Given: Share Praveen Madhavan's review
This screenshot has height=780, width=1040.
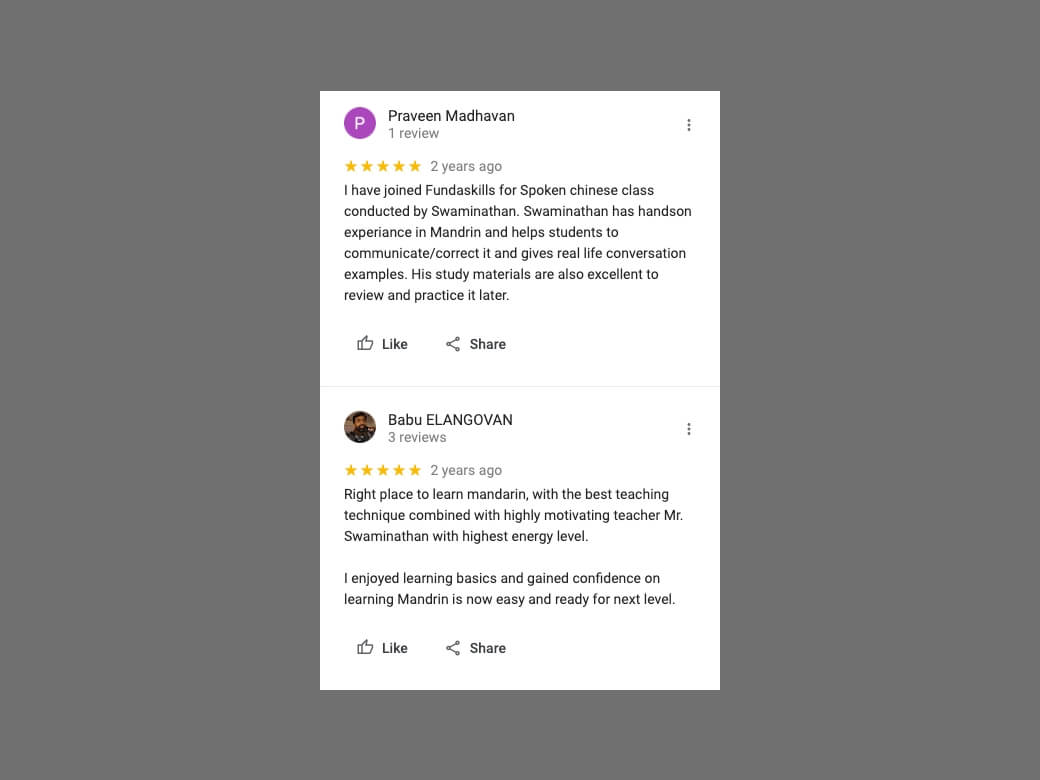Looking at the screenshot, I should pos(476,344).
